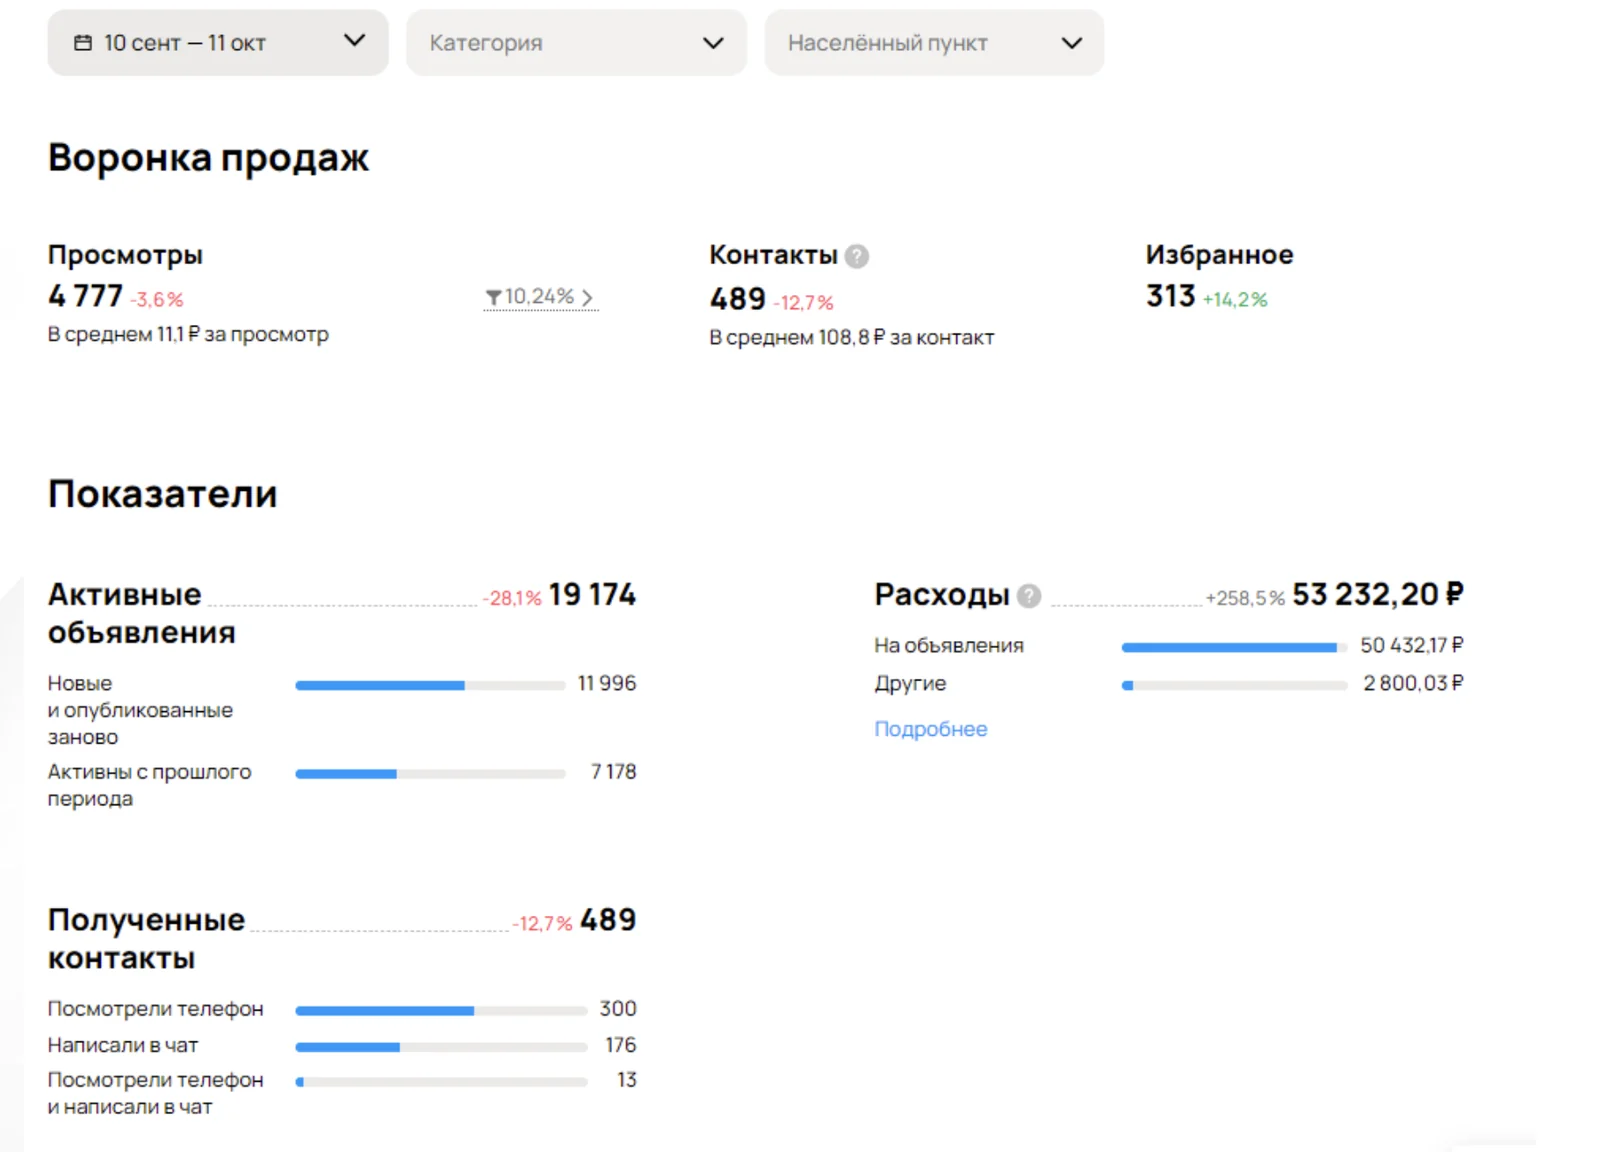Click the Написали в чат progress bar
1600x1152 pixels.
441,1047
